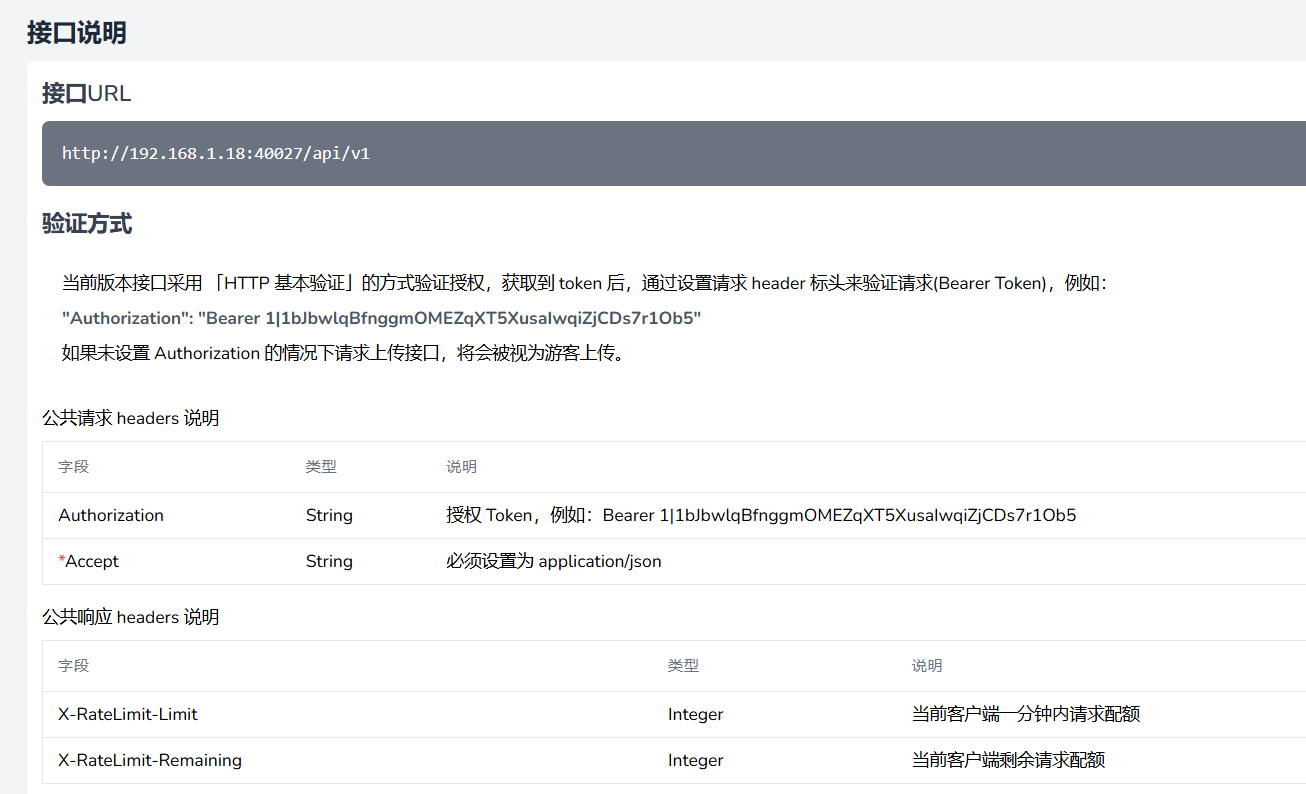Click the 说明 header in request headers table
1306x794 pixels.
pyautogui.click(x=461, y=467)
